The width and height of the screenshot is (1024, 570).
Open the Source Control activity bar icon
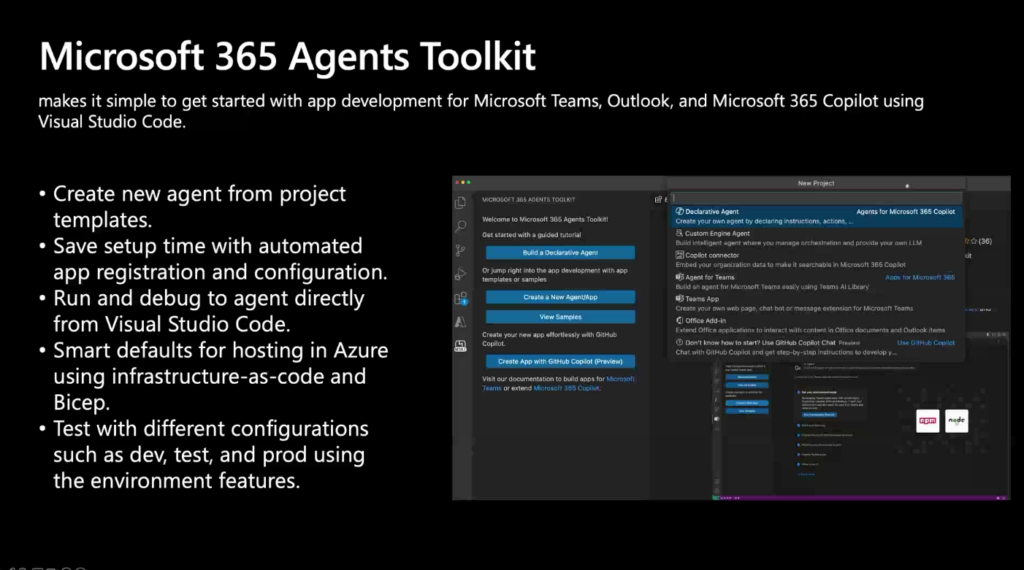coord(460,250)
